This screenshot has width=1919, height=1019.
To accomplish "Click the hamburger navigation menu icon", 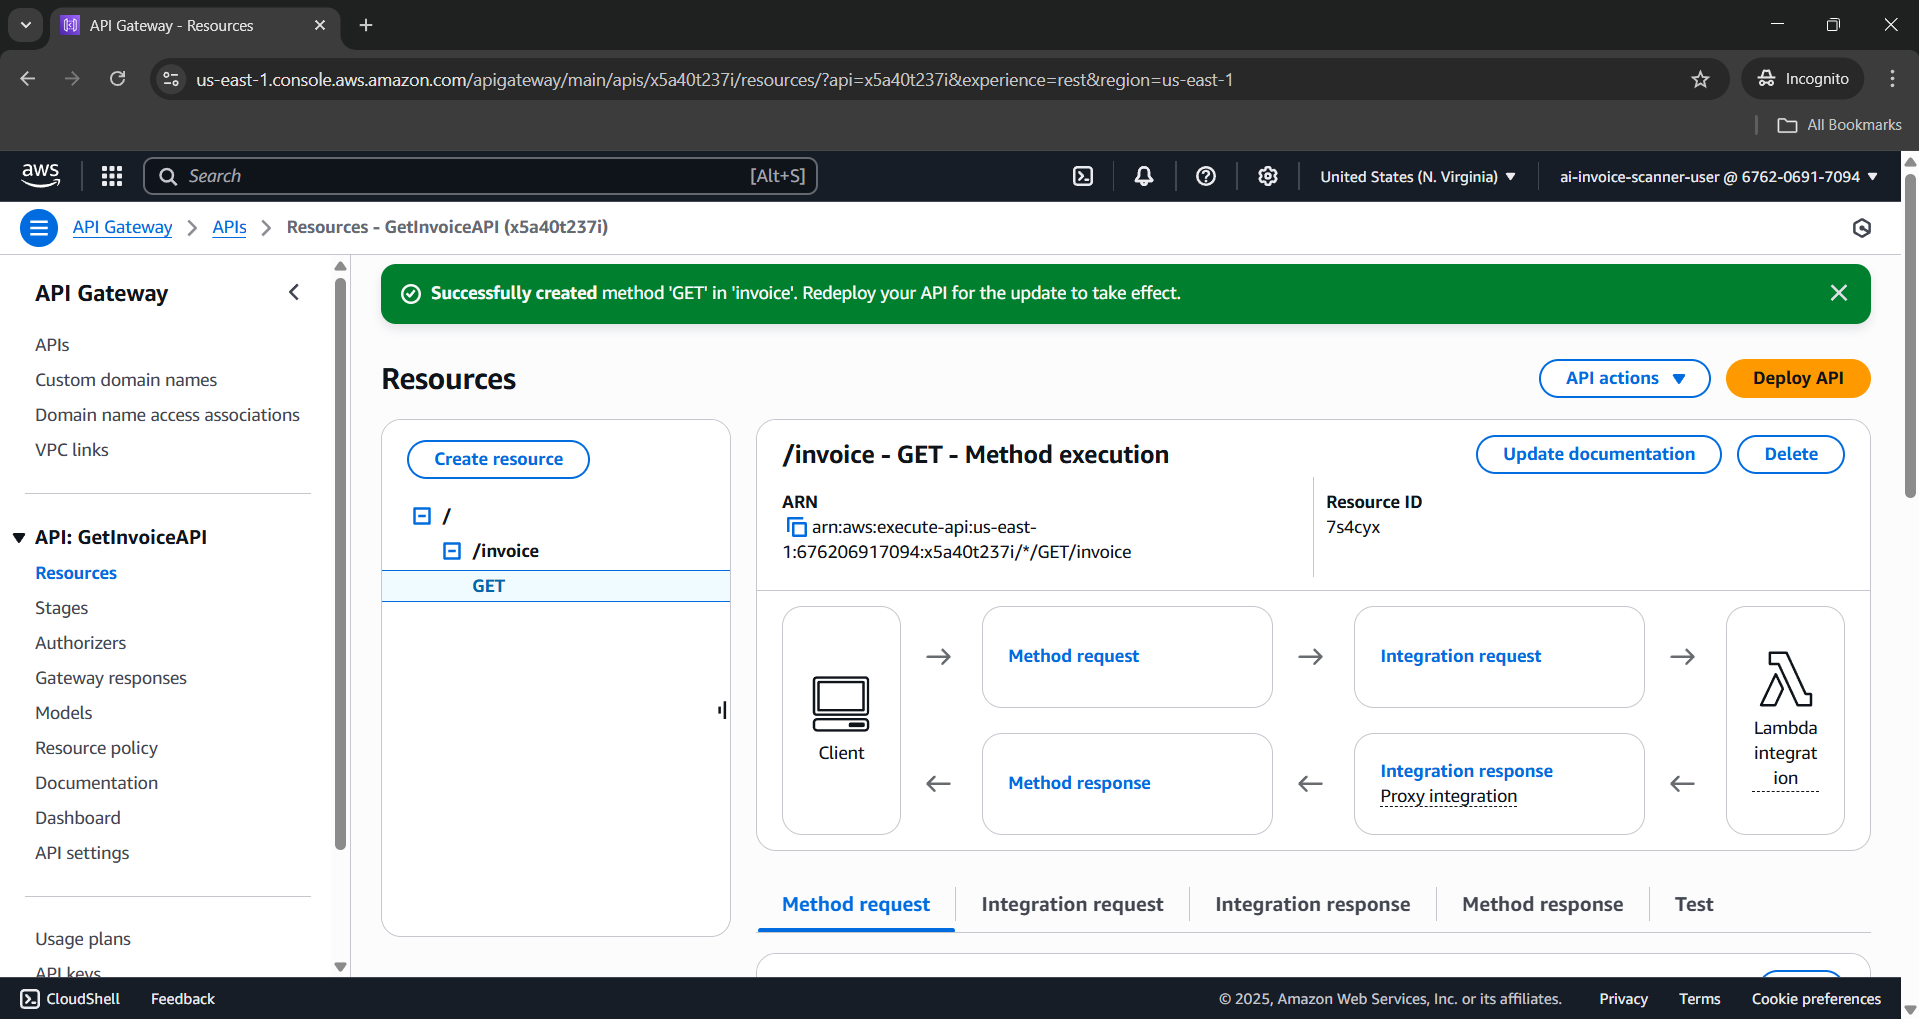I will 39,228.
